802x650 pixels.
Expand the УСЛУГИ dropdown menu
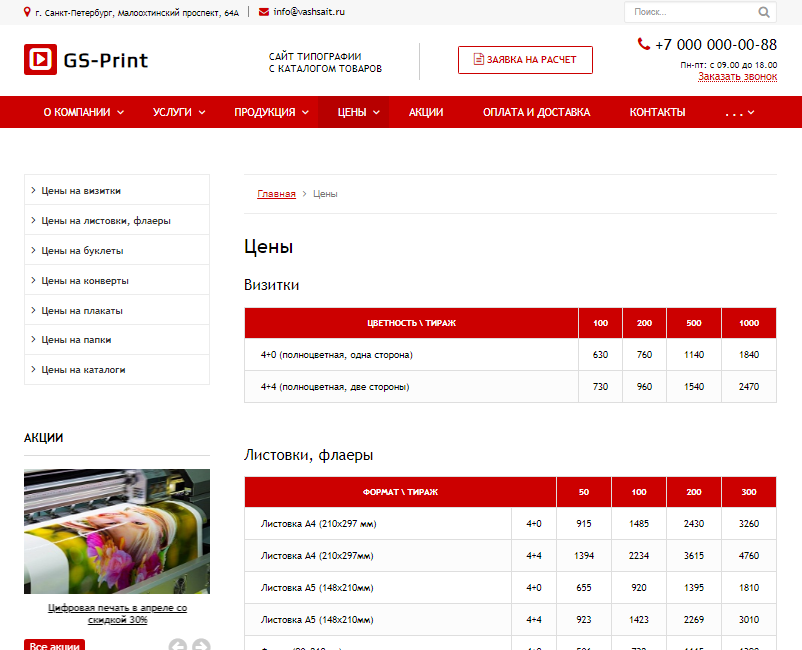click(179, 112)
